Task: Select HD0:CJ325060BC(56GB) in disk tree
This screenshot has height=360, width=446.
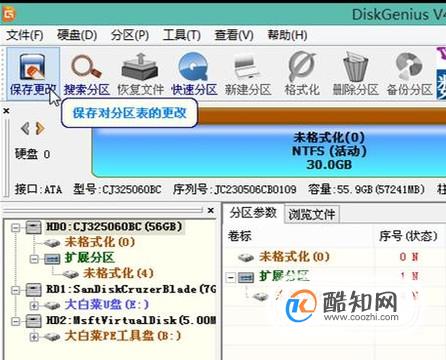Action: tap(114, 227)
